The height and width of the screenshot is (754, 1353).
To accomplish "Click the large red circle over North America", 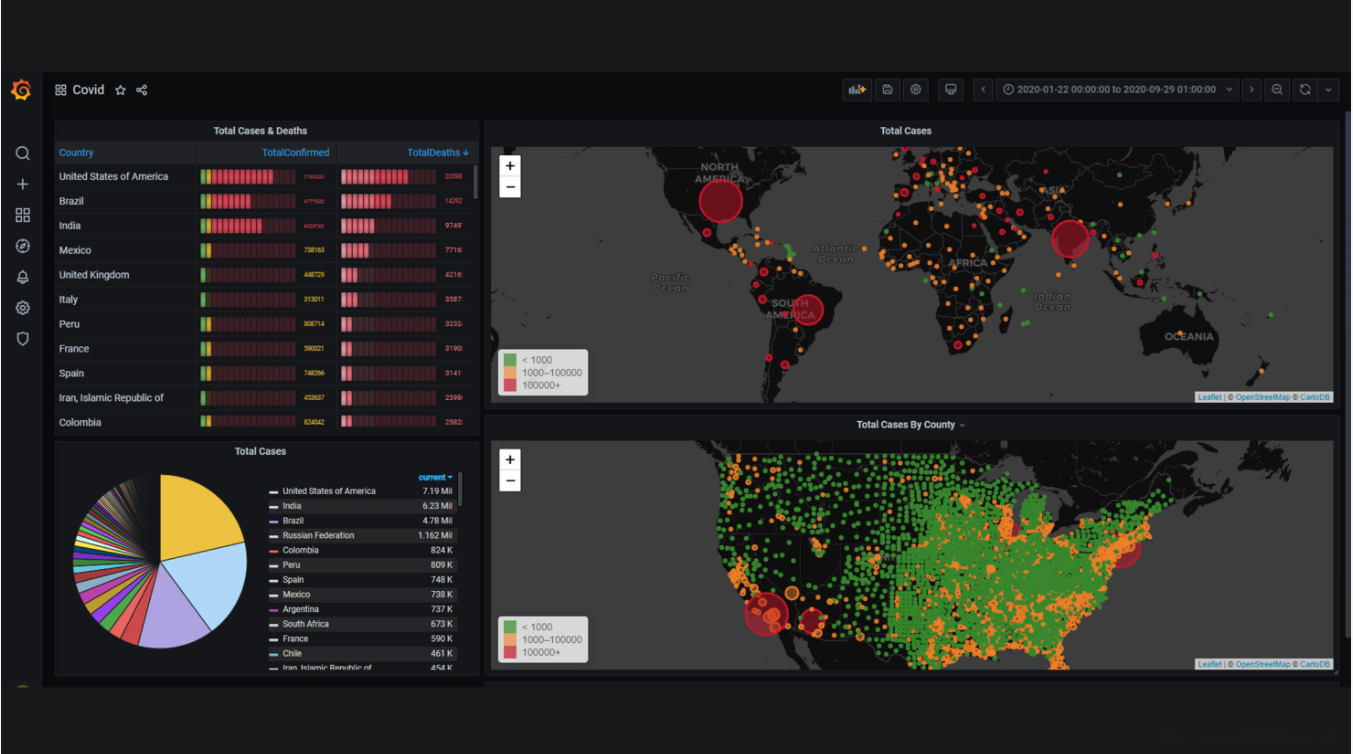I will click(720, 200).
